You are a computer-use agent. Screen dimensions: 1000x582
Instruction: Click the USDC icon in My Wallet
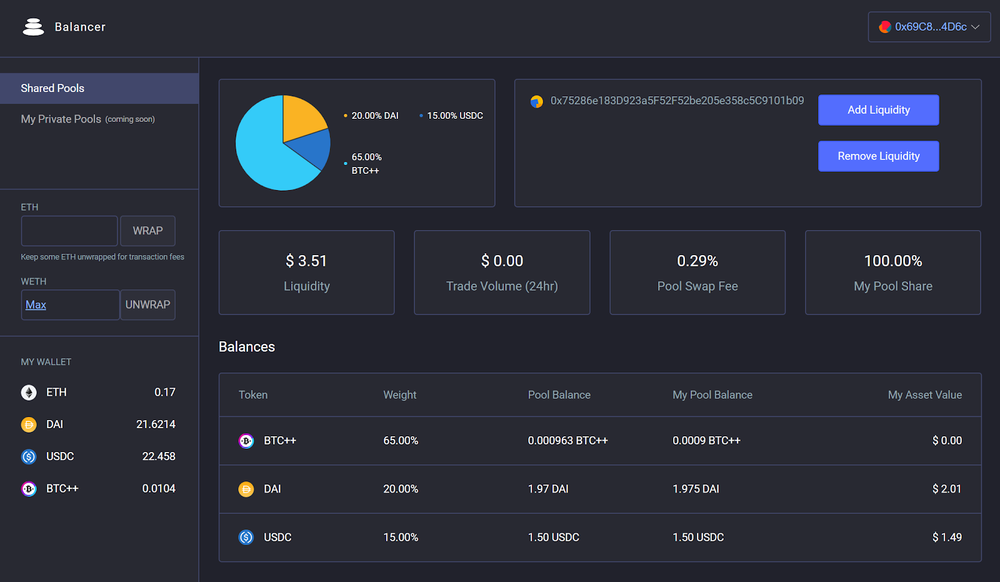pos(29,457)
